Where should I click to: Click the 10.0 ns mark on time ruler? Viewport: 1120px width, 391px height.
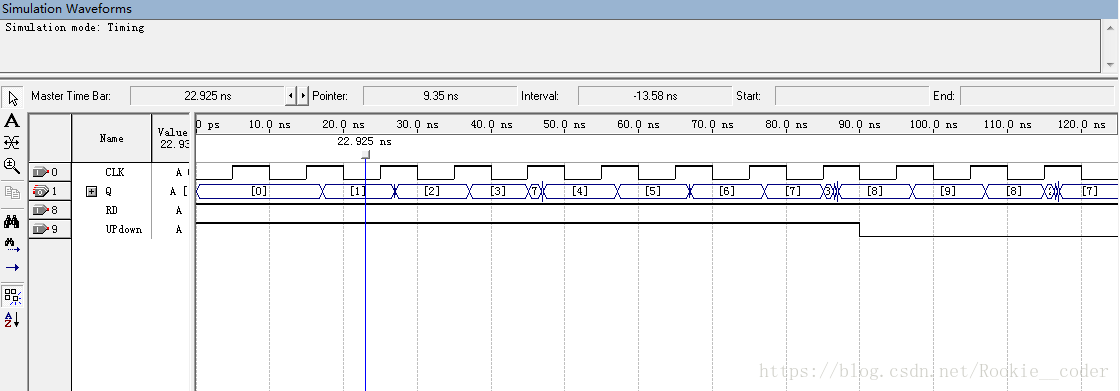point(269,124)
